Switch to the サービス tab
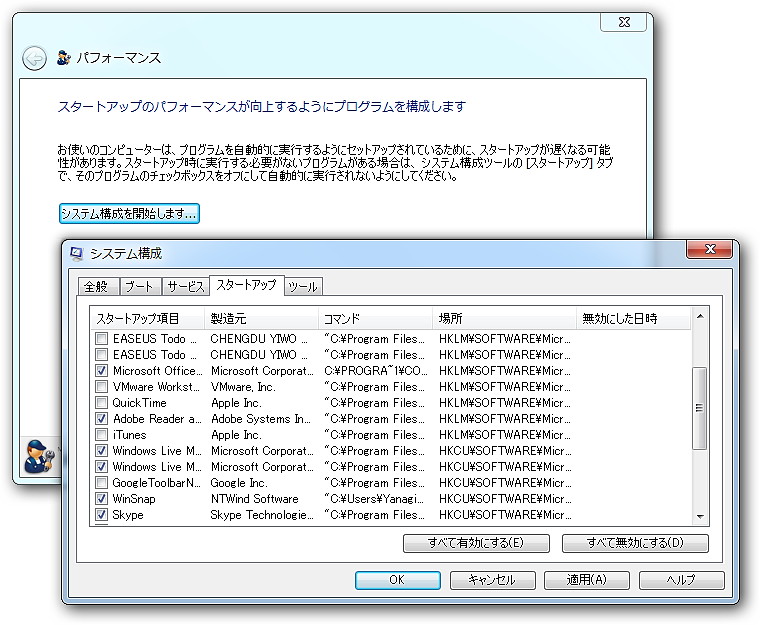 coord(185,287)
